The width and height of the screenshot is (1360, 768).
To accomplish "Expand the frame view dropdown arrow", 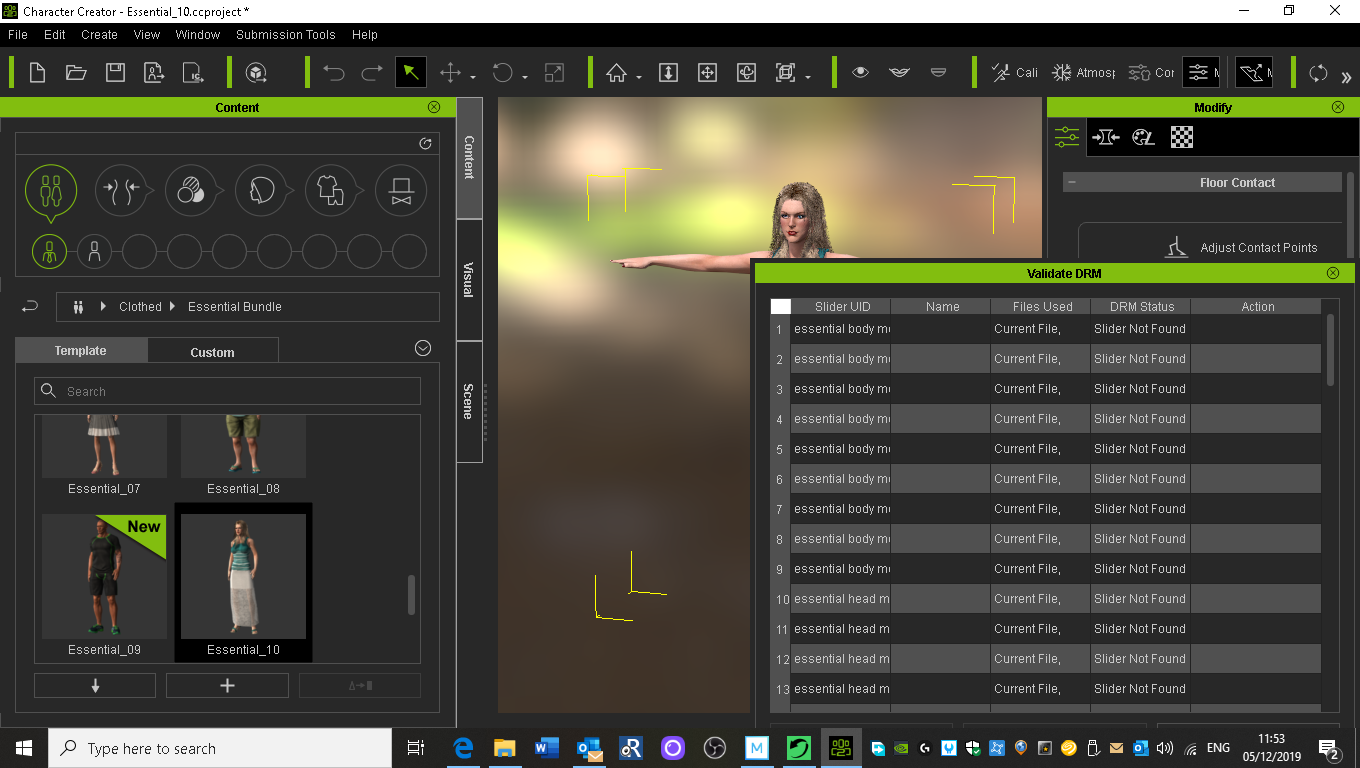I will [807, 76].
